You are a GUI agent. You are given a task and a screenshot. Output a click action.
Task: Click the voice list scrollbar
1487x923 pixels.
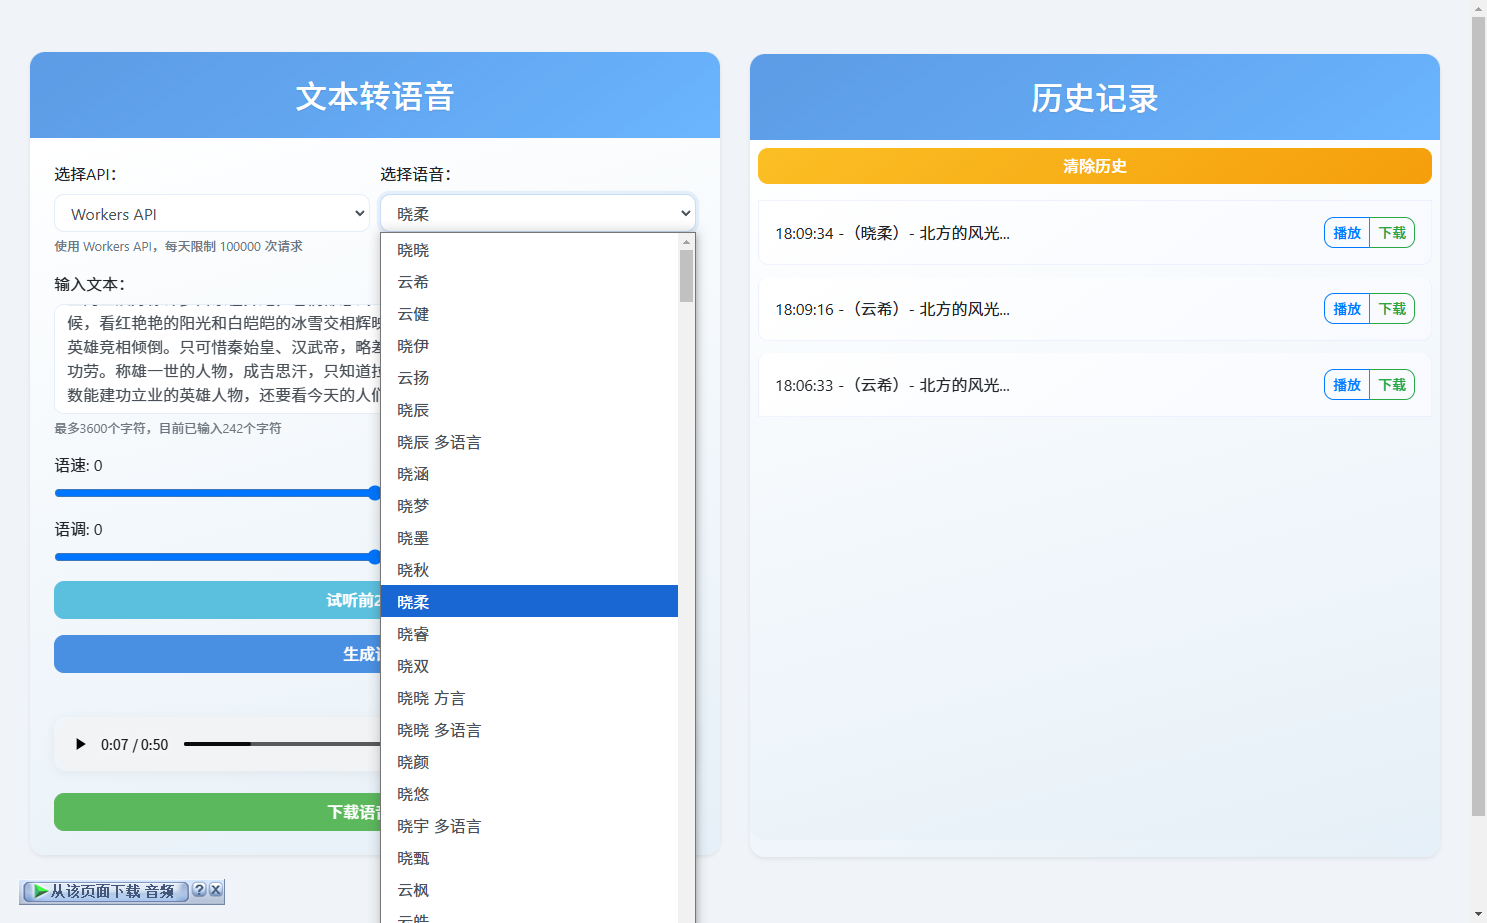point(686,275)
